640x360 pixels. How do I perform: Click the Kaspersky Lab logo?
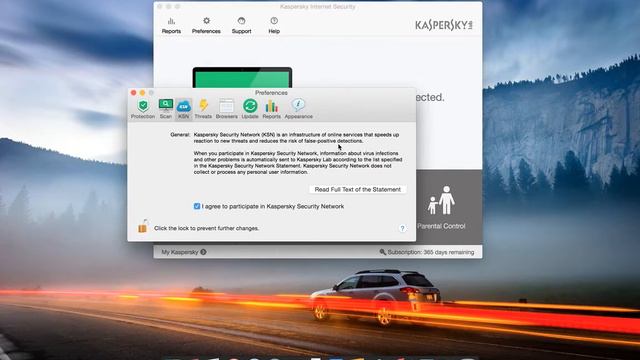click(444, 25)
